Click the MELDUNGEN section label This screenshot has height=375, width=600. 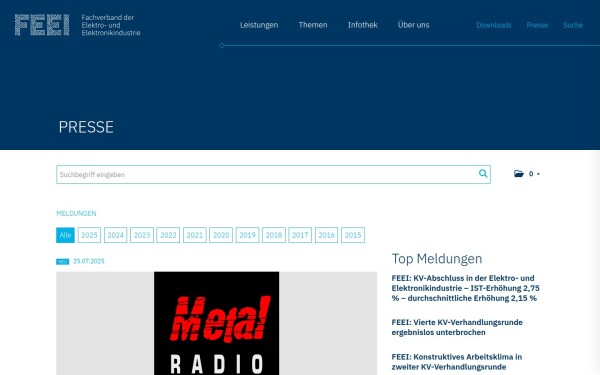76,213
